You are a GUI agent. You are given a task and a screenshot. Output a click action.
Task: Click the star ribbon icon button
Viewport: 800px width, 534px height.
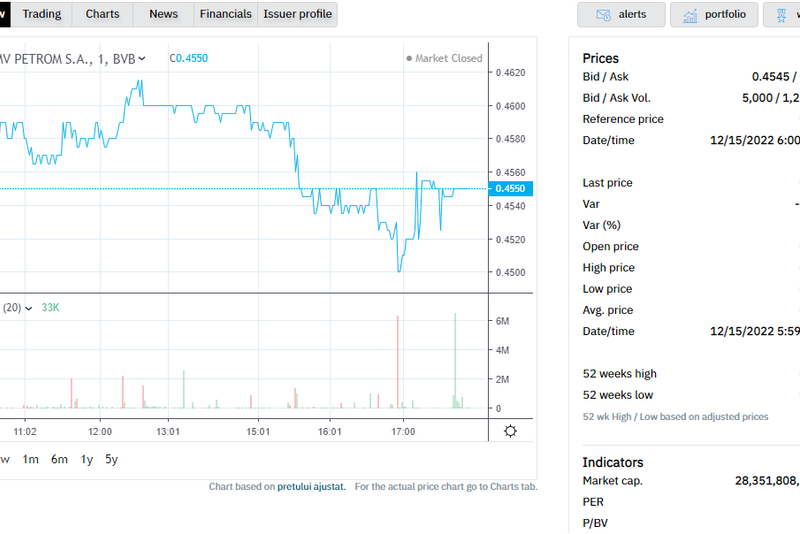[782, 15]
